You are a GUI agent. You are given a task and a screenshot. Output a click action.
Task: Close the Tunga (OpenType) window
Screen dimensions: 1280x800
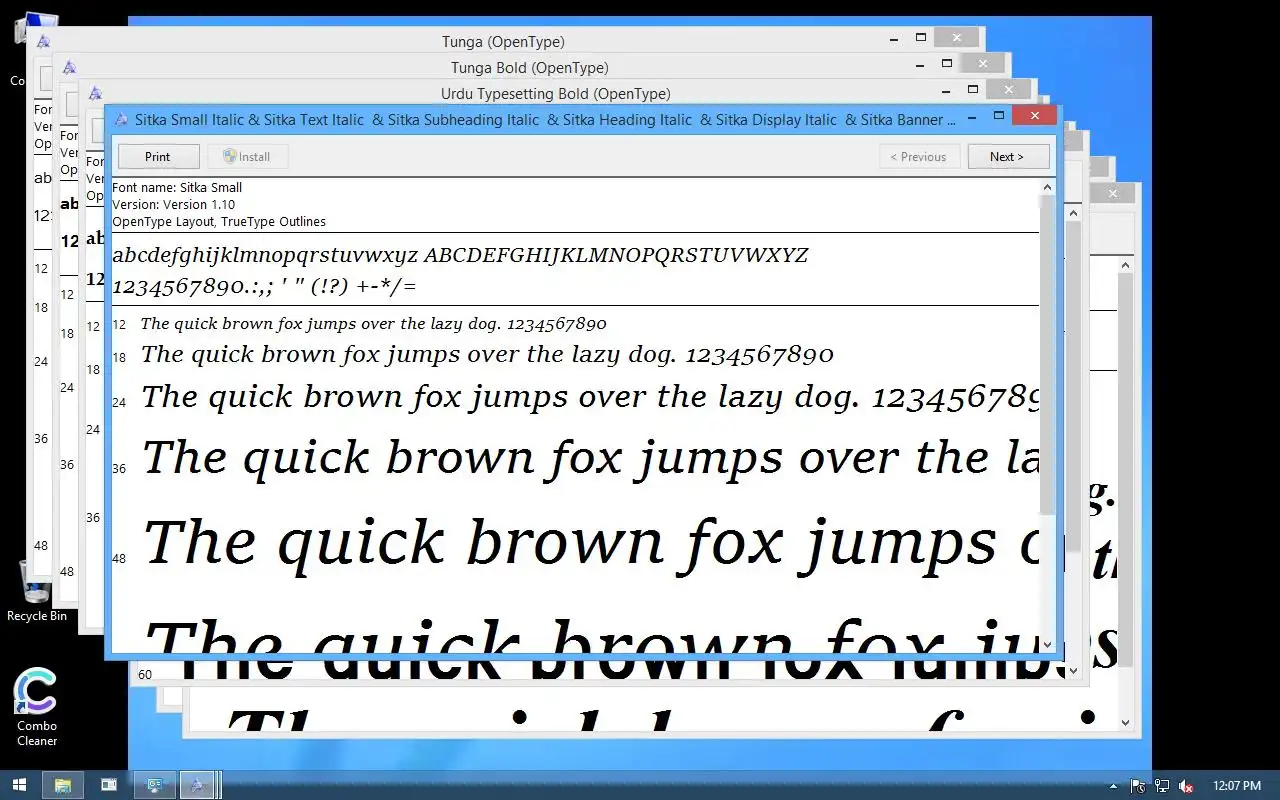[x=957, y=38]
